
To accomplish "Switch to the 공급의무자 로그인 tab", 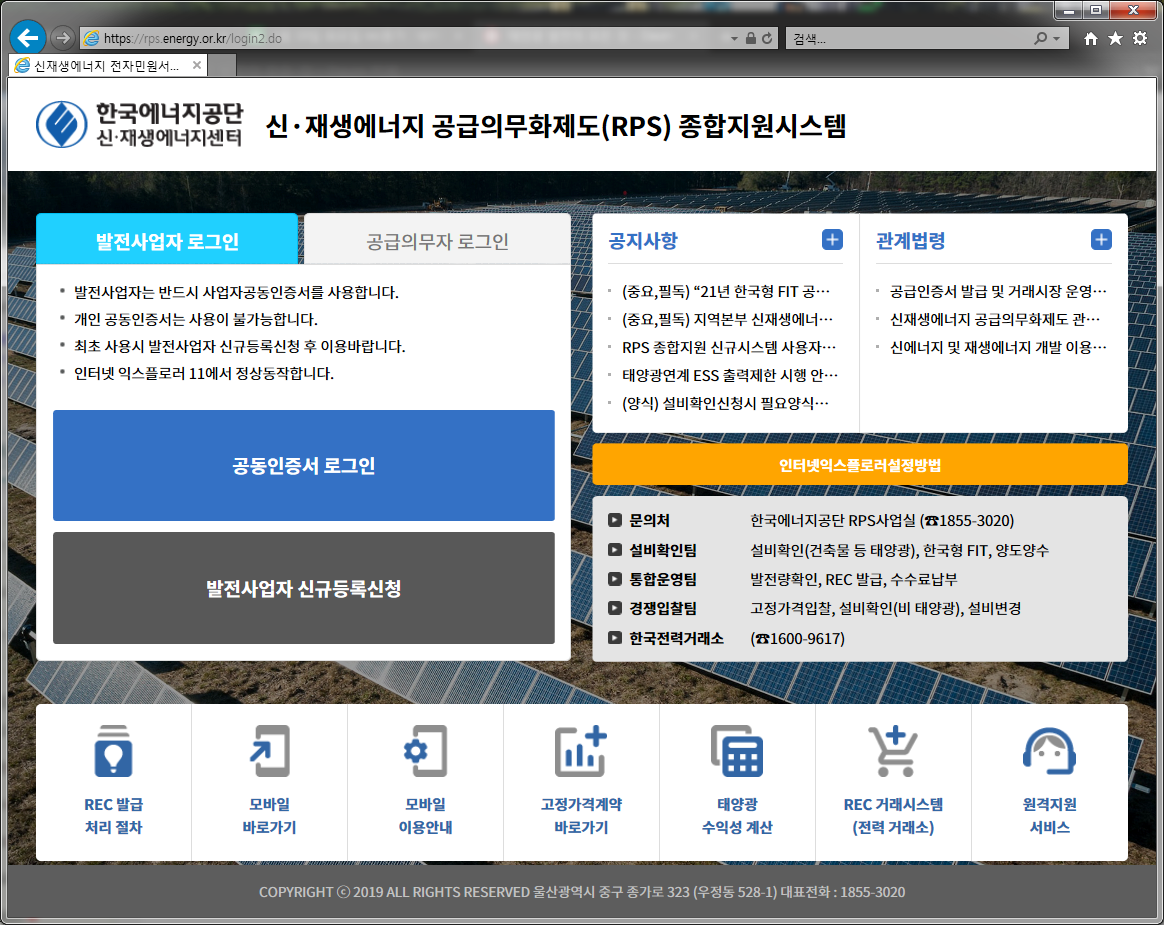I will point(437,241).
